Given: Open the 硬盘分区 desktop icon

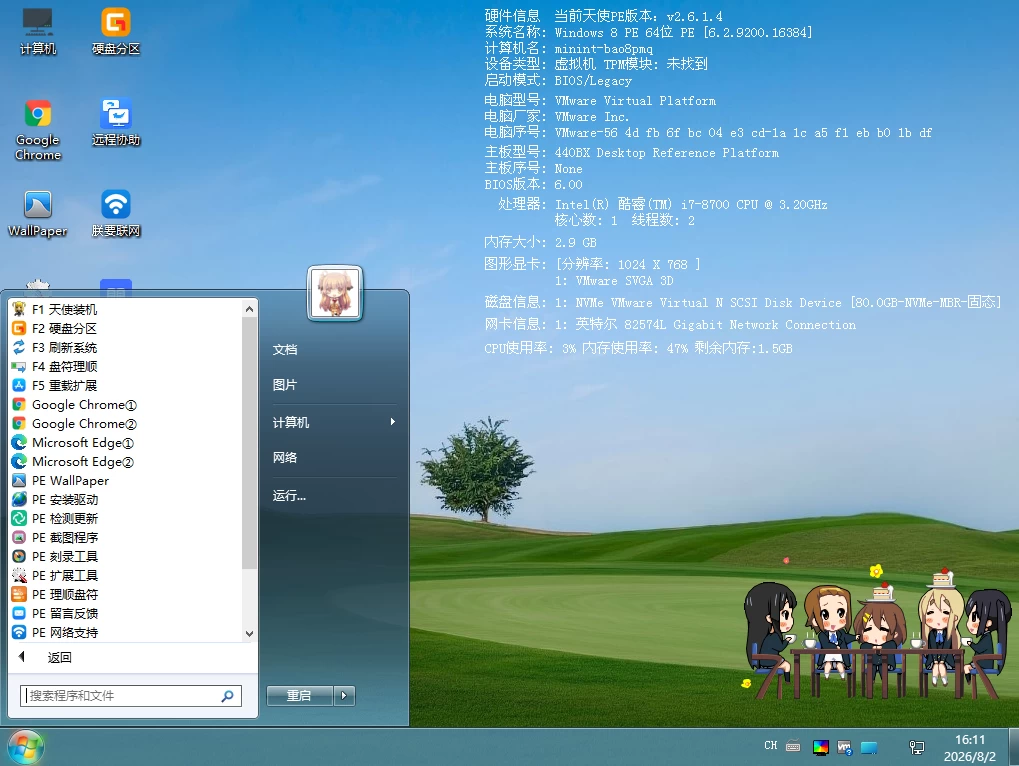Looking at the screenshot, I should [116, 31].
